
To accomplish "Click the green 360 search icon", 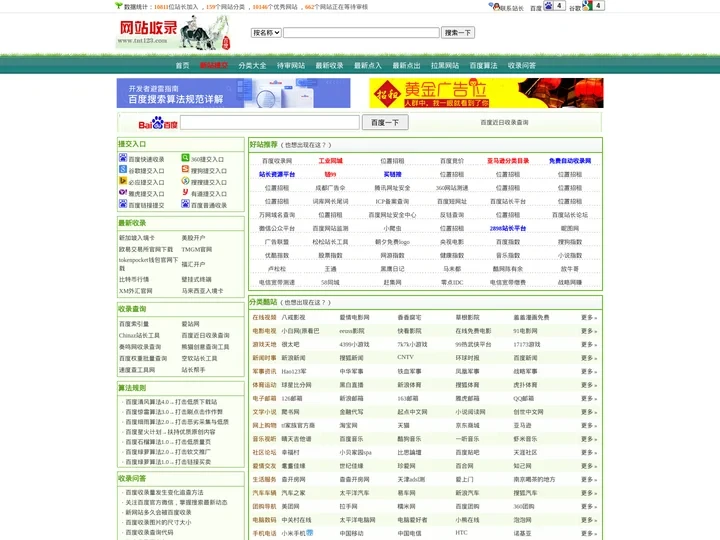I will coord(185,158).
